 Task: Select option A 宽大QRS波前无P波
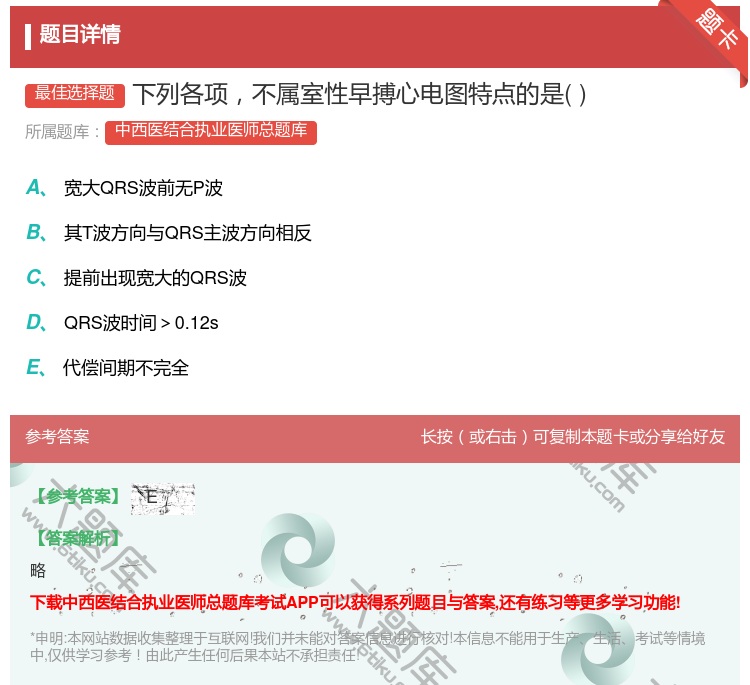pos(124,188)
